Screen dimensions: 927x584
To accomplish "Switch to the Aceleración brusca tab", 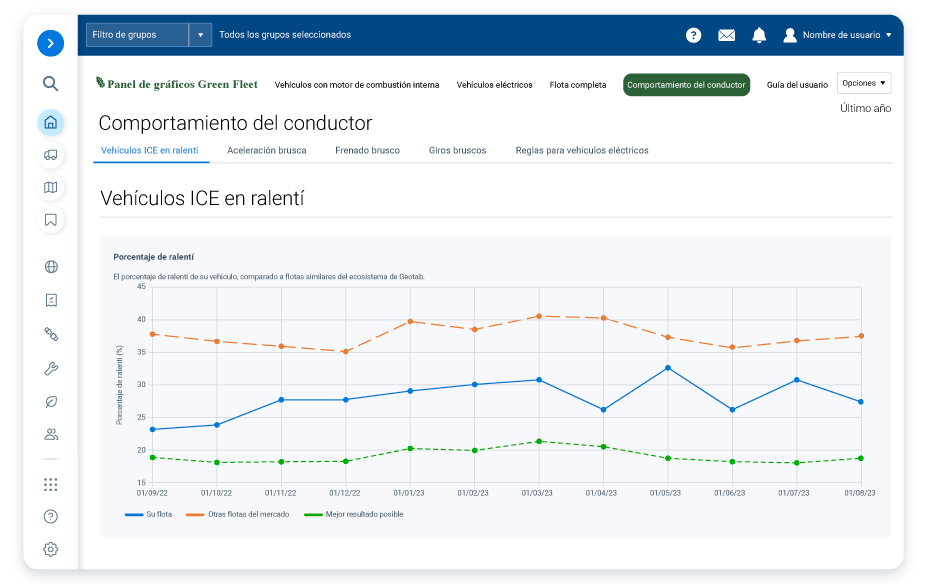I will [267, 150].
